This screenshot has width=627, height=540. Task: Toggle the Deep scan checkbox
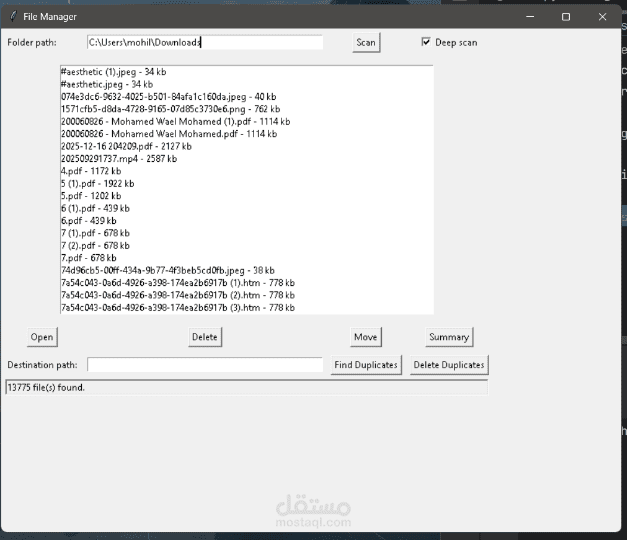coord(426,42)
